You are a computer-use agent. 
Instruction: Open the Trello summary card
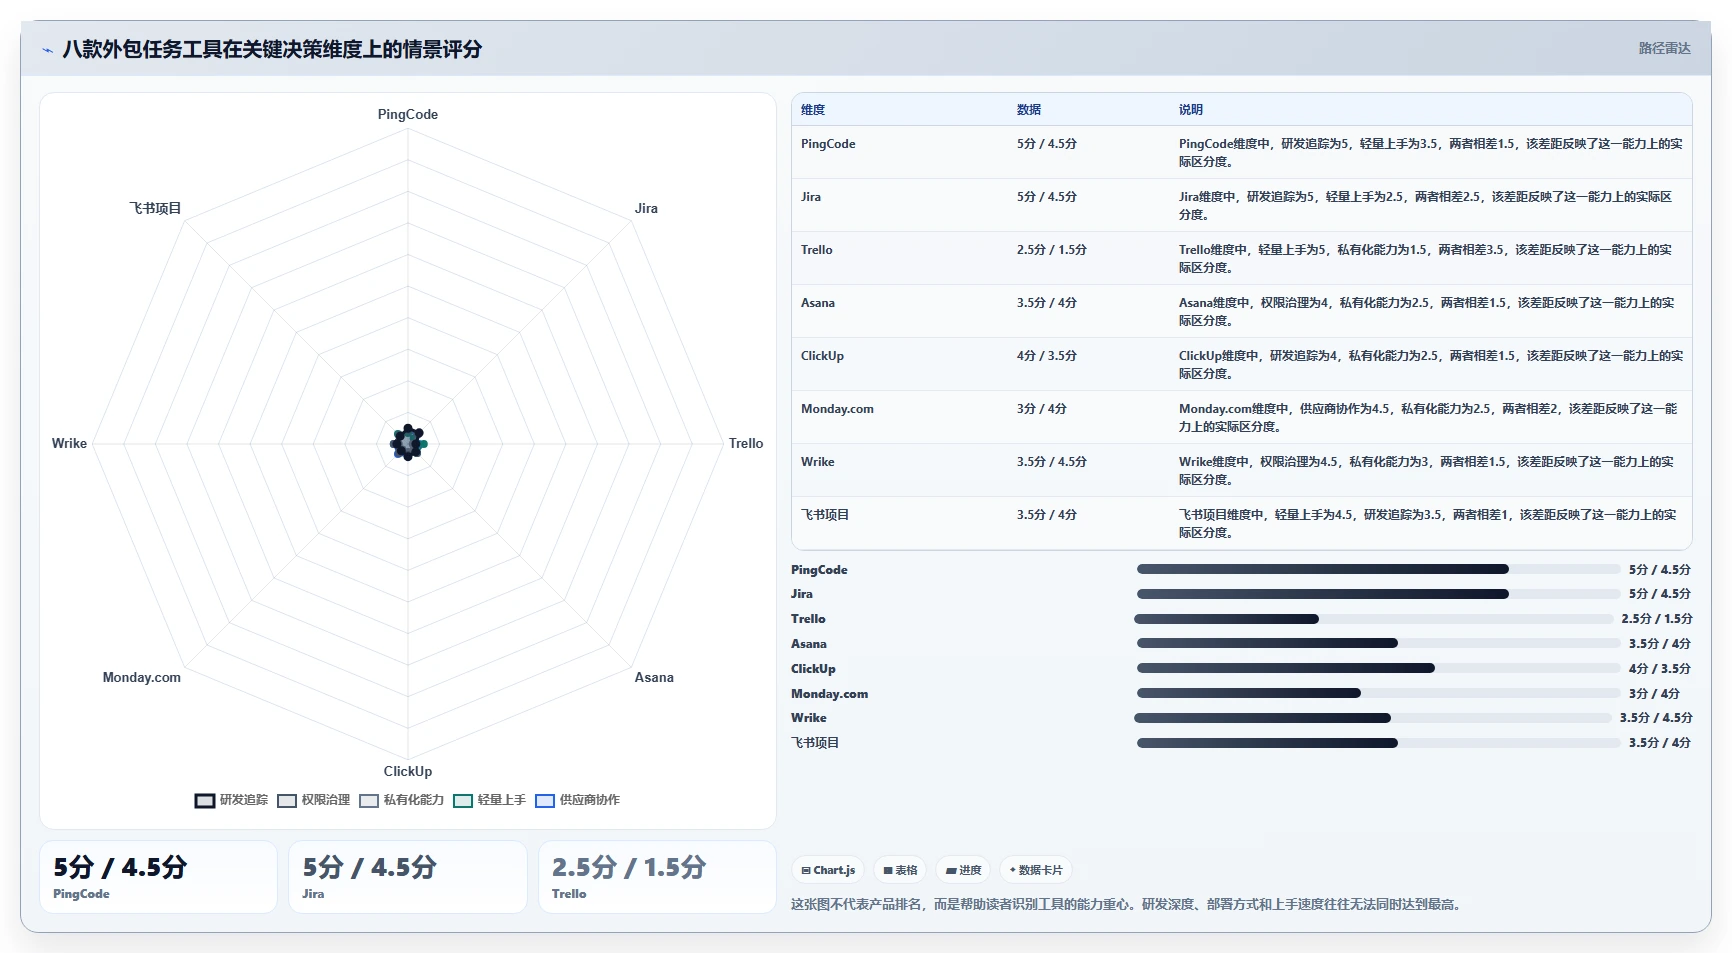click(x=657, y=877)
